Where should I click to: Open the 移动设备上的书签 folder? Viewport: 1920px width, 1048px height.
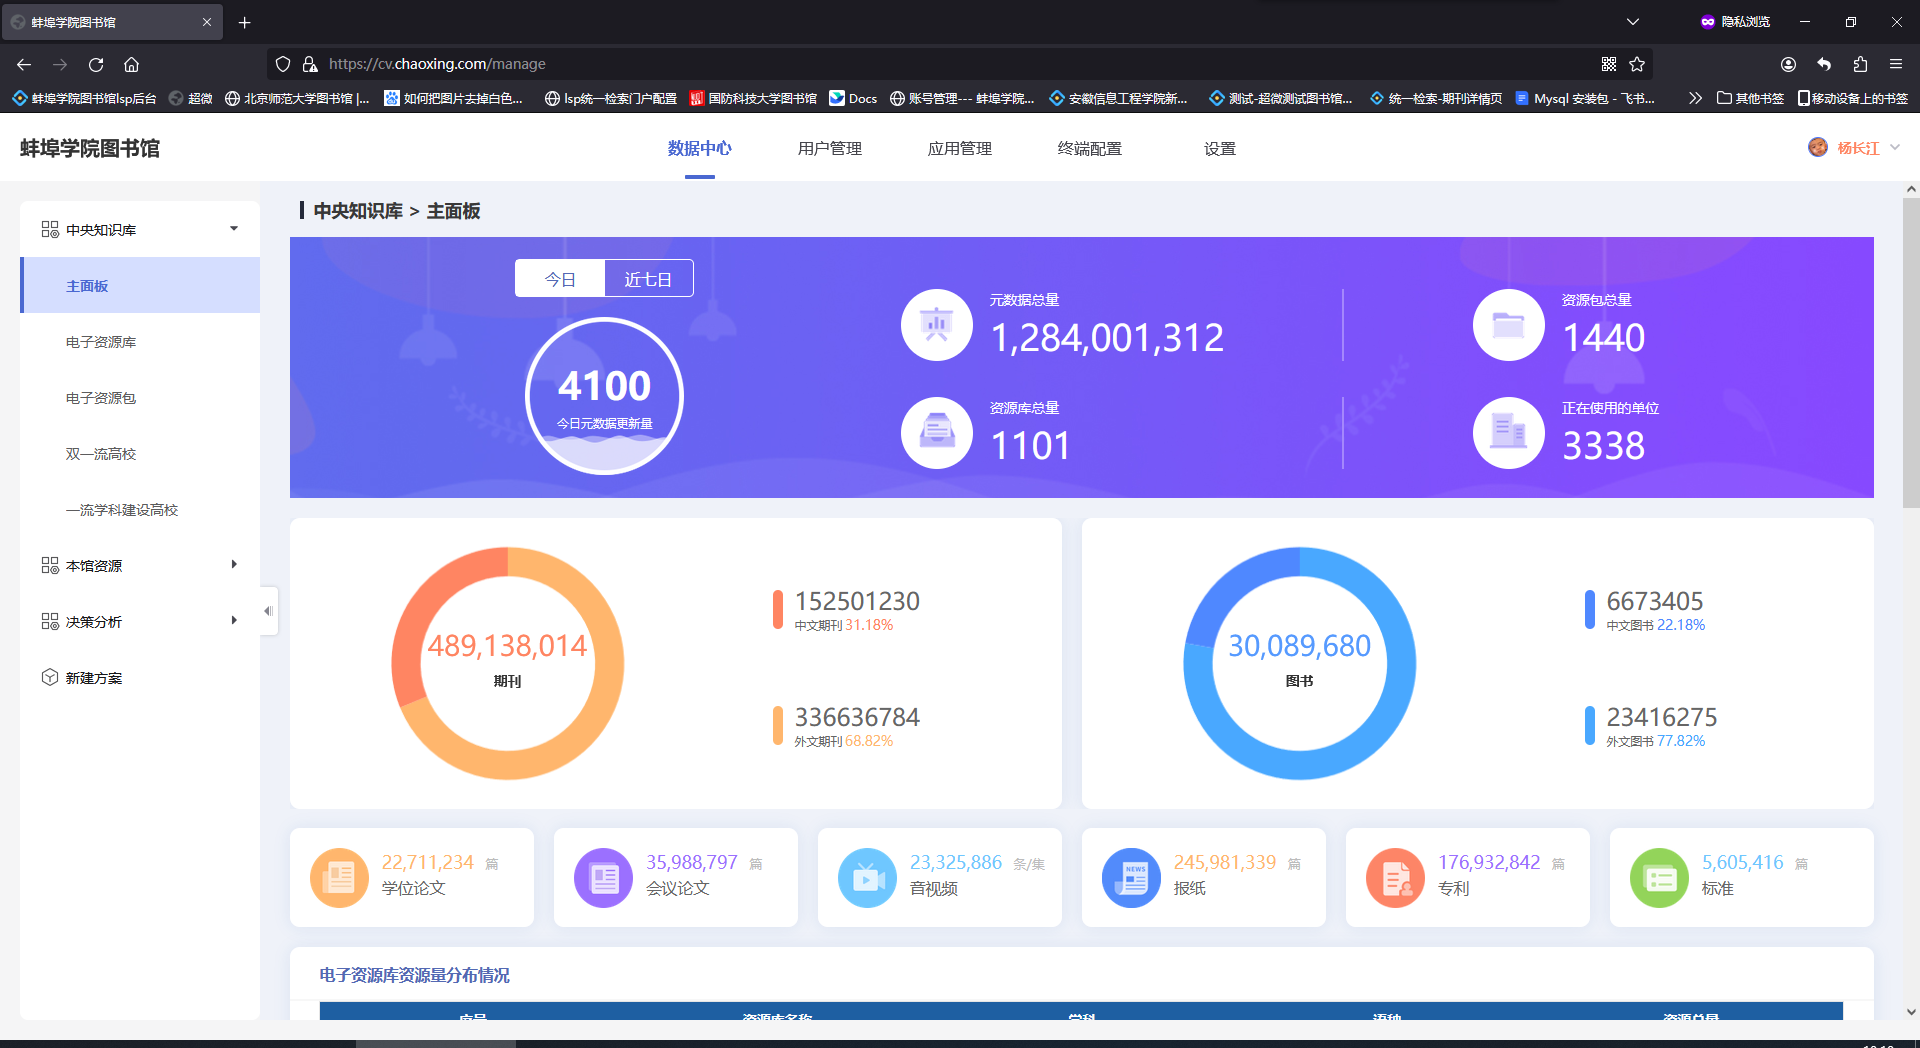coord(1853,98)
